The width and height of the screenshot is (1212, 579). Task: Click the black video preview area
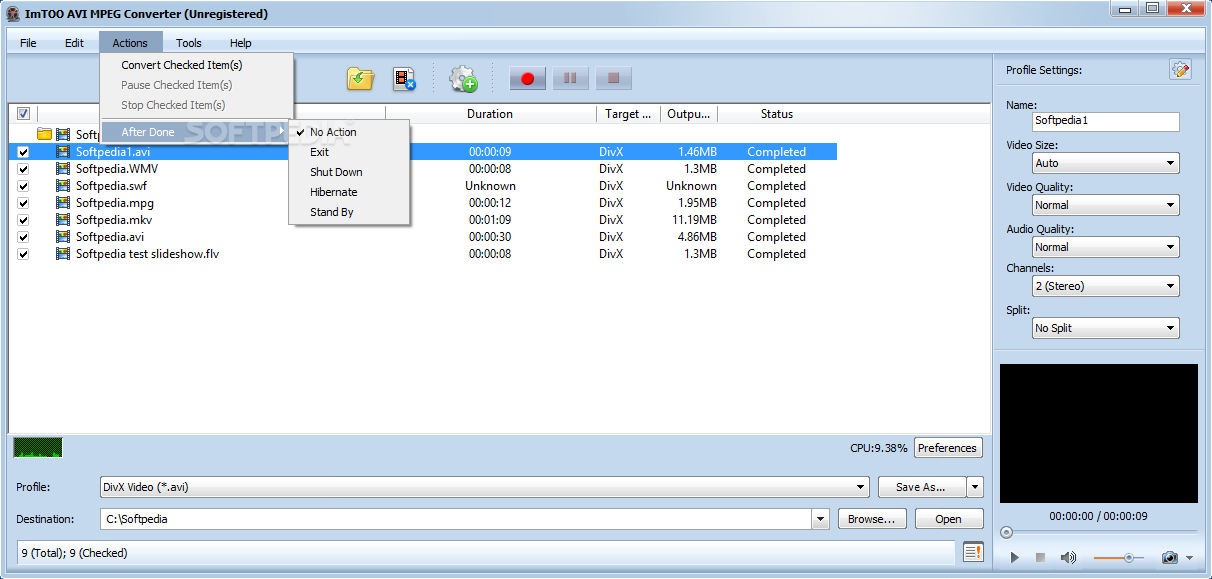click(x=1099, y=433)
